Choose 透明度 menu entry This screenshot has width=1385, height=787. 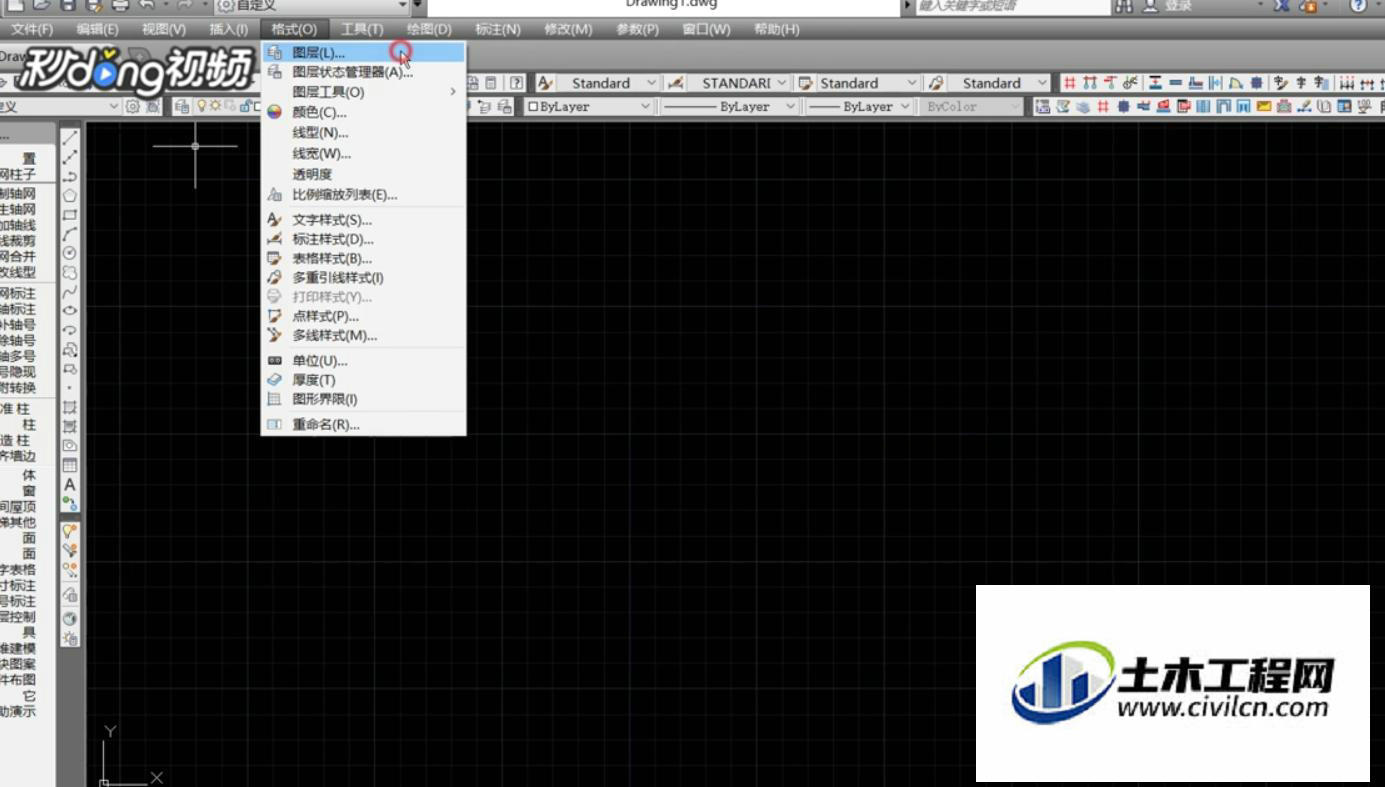pos(364,174)
